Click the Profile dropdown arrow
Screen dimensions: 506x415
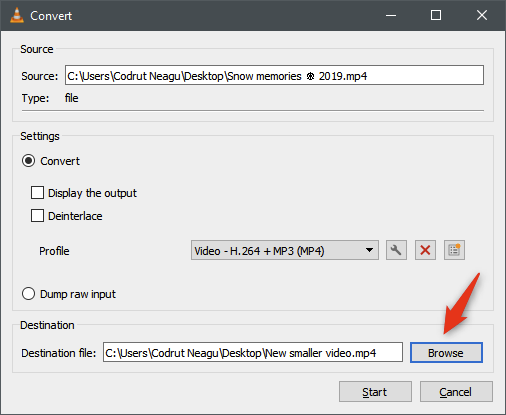coord(369,250)
